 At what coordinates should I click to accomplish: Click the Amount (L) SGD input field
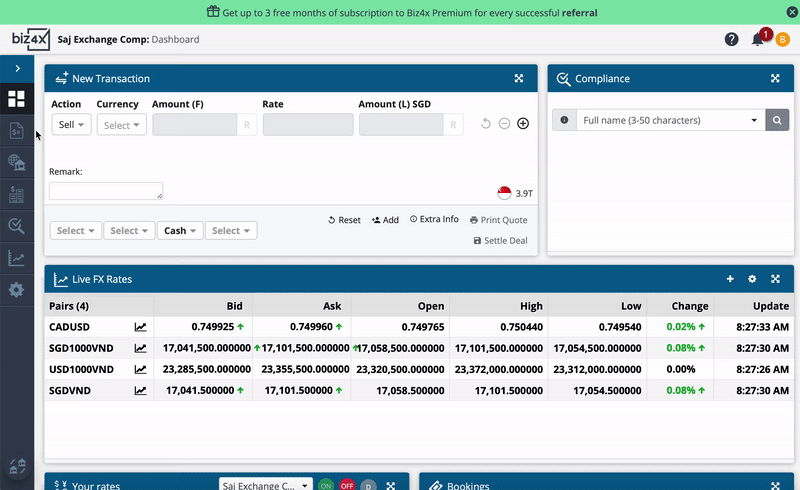coord(401,125)
